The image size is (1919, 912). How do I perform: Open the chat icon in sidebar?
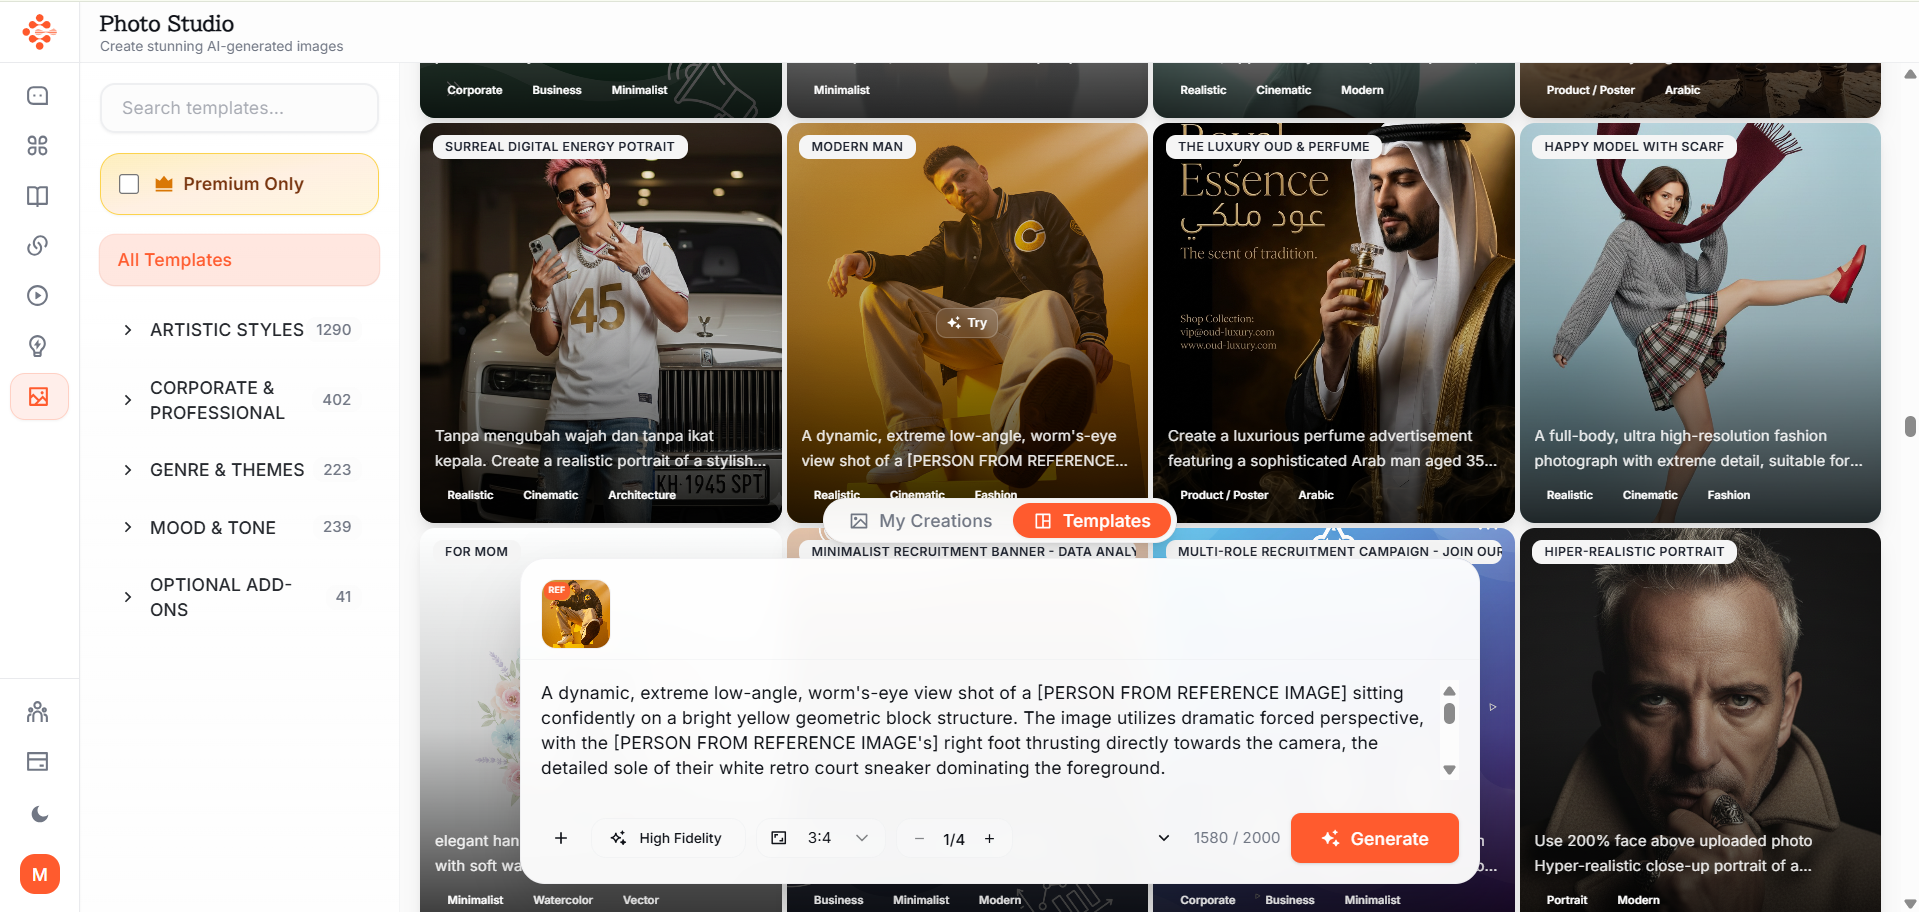point(38,96)
